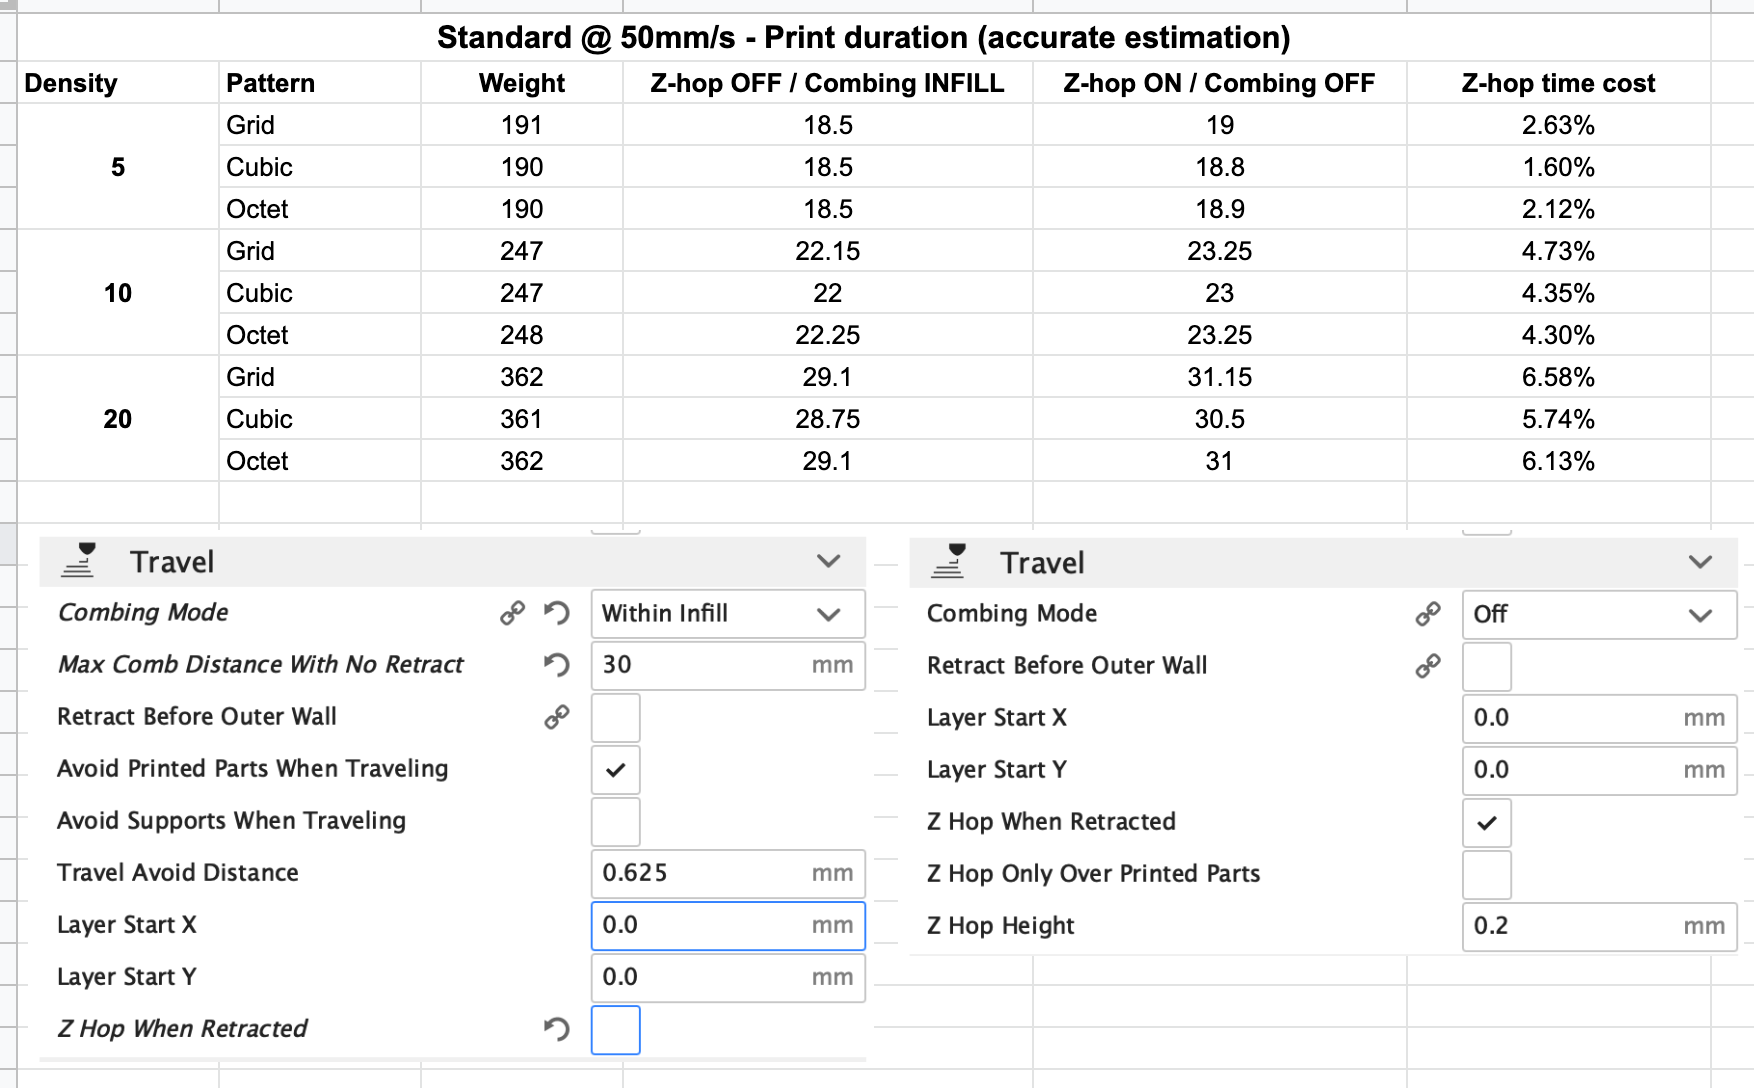Select time cost cell 4.73%
This screenshot has height=1088, width=1754.
(x=1558, y=251)
